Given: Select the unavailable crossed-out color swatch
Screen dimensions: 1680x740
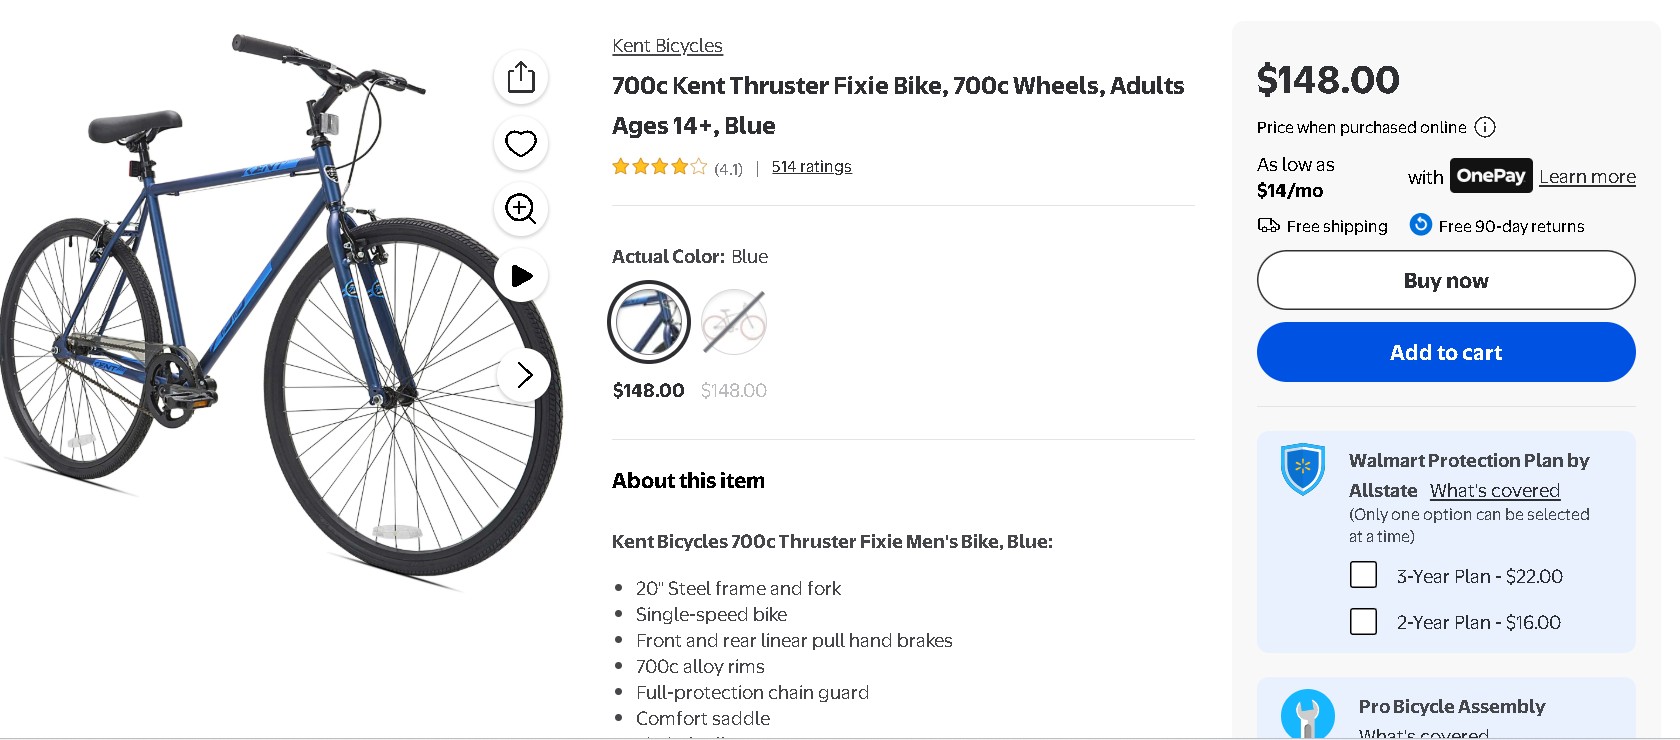Looking at the screenshot, I should coord(734,322).
